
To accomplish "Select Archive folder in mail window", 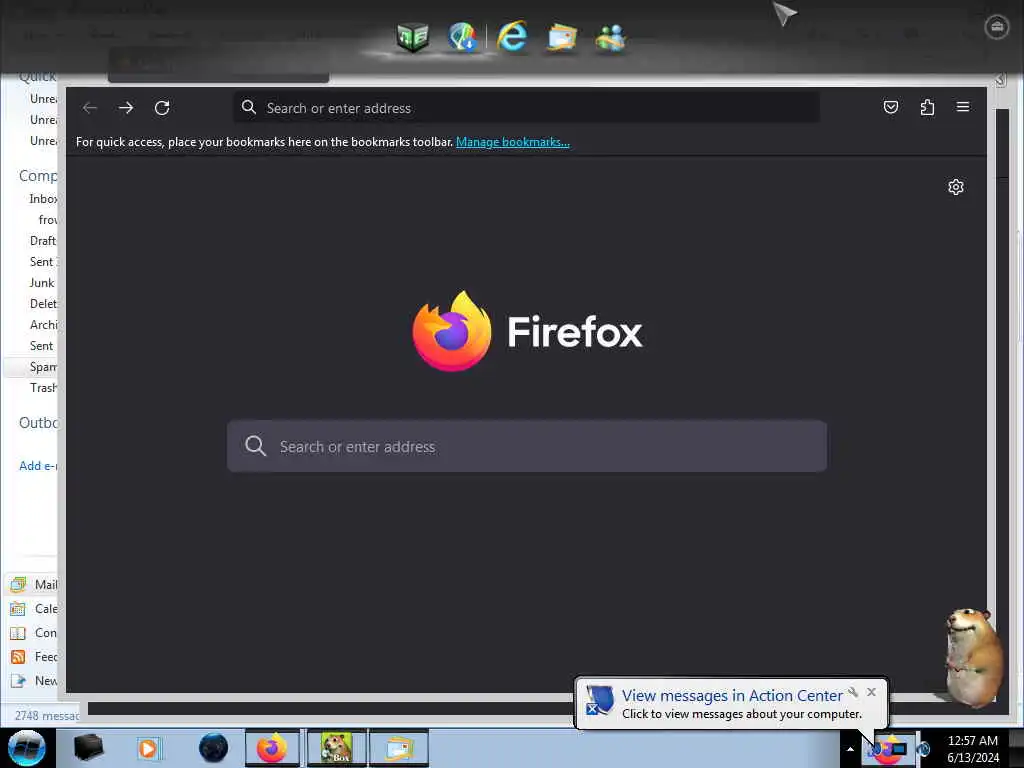I will (43, 325).
